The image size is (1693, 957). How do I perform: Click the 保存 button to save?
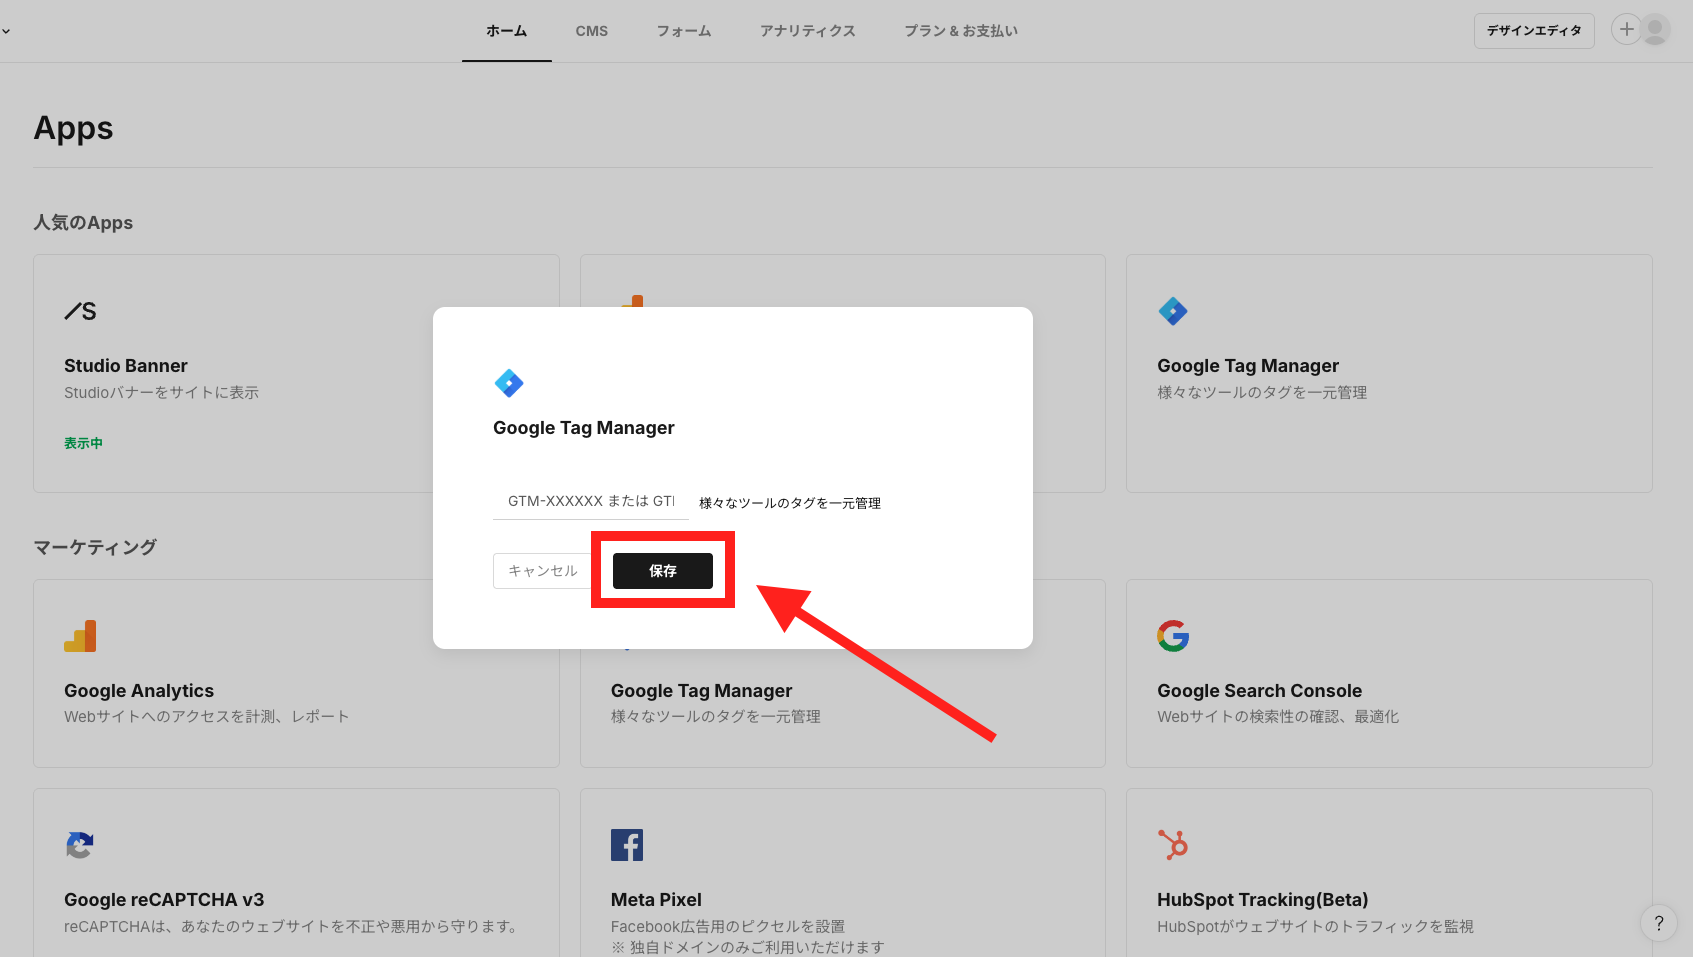[x=662, y=570]
